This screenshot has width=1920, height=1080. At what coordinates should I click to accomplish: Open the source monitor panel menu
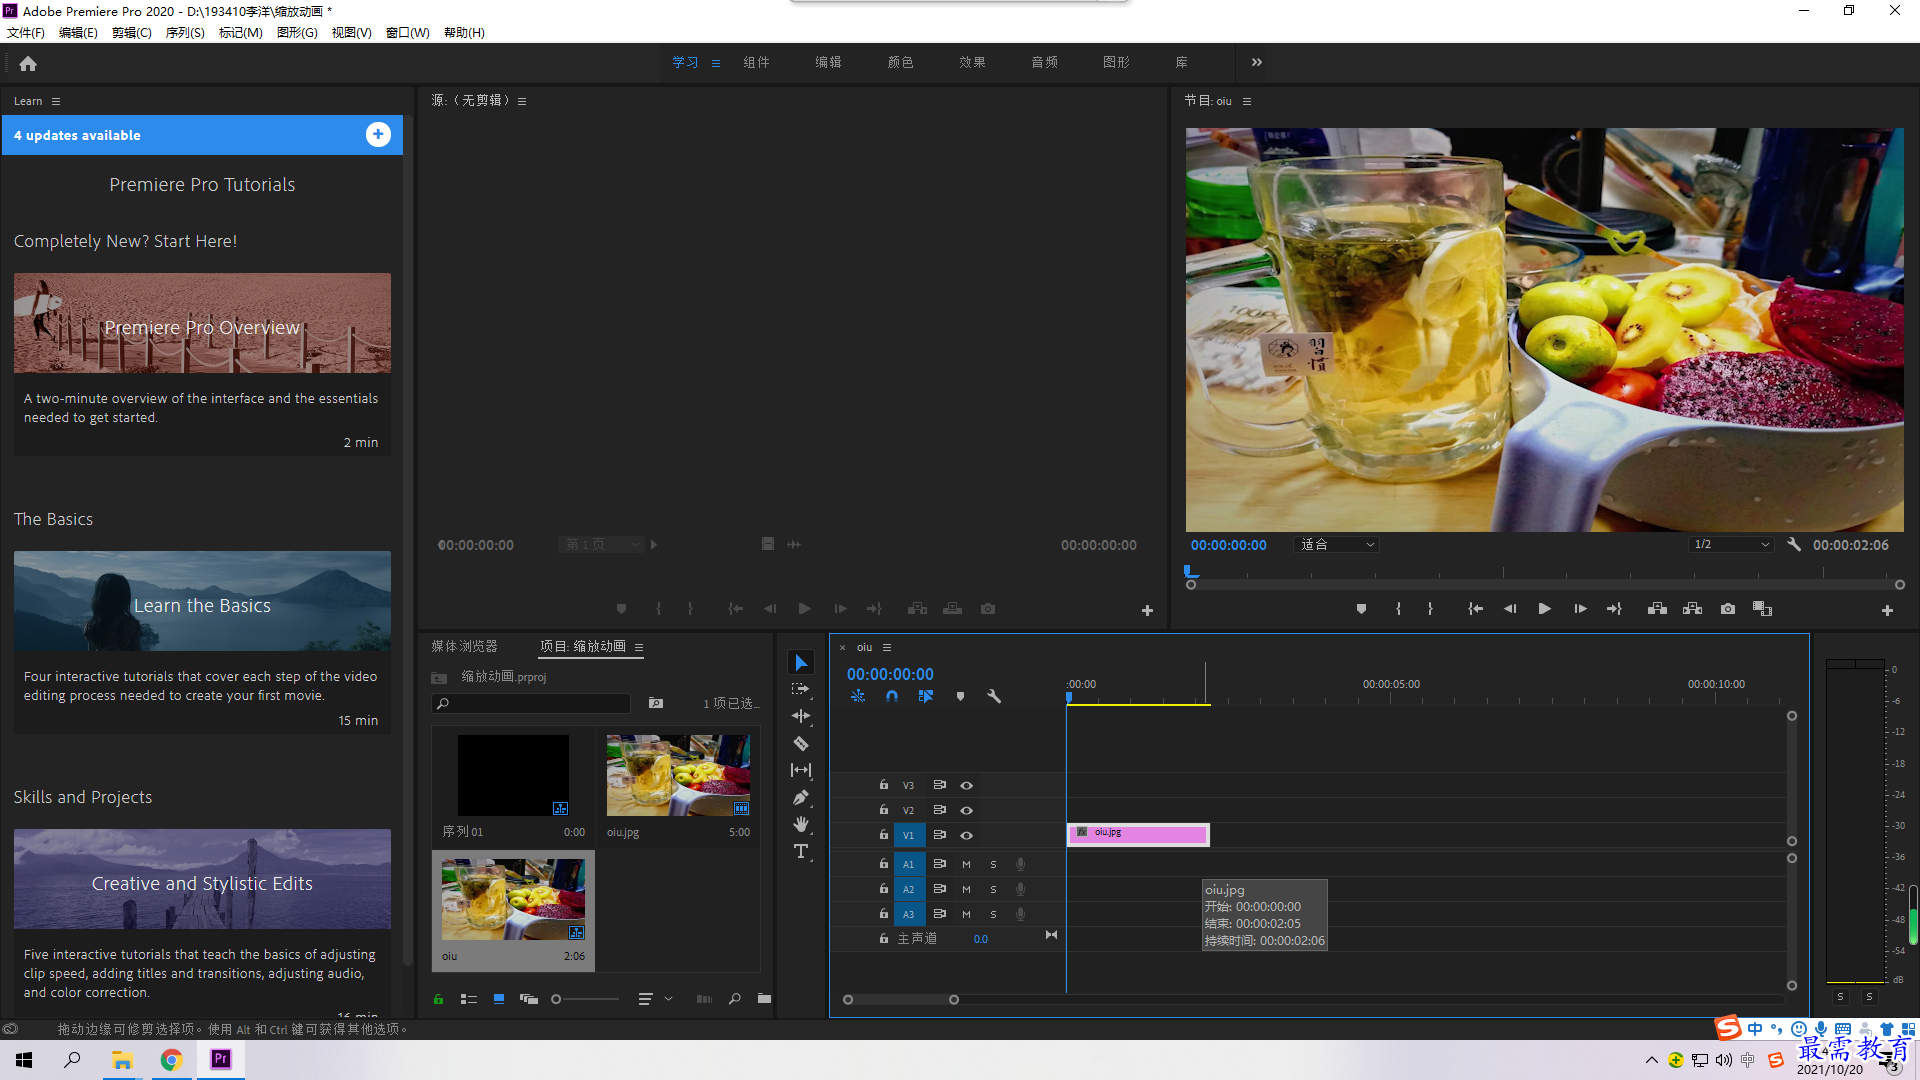pyautogui.click(x=522, y=101)
